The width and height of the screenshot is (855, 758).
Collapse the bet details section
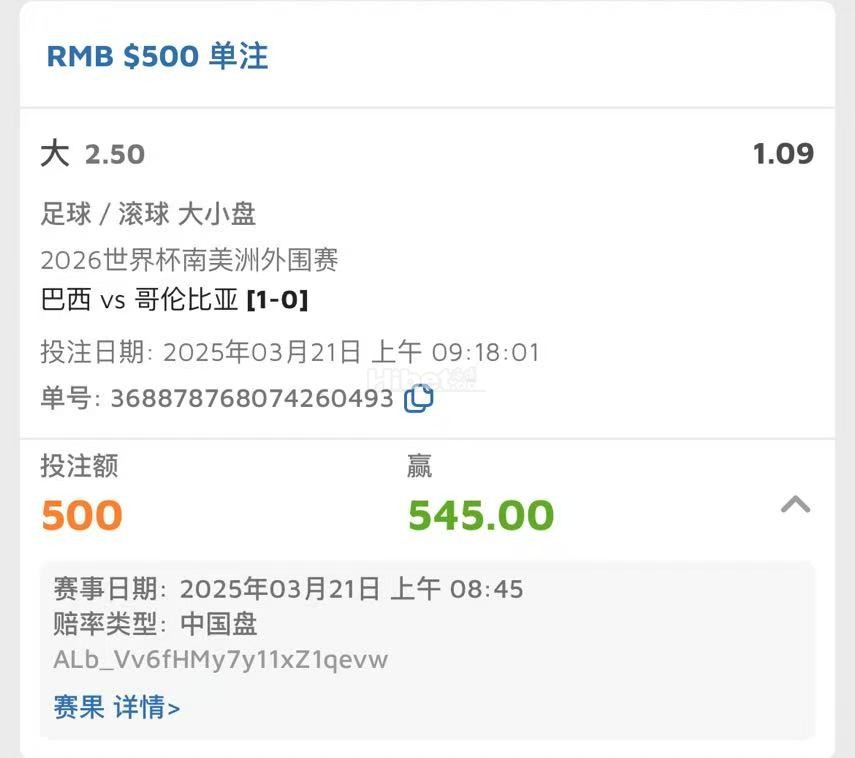coord(795,505)
